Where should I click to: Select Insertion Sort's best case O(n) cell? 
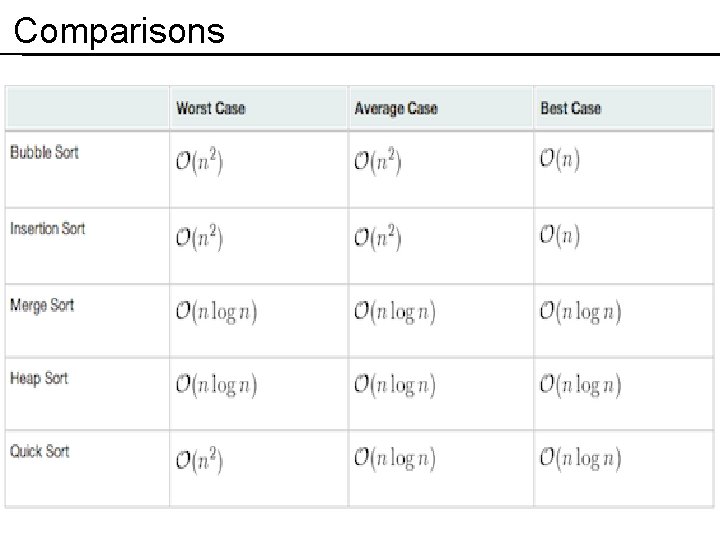[561, 236]
